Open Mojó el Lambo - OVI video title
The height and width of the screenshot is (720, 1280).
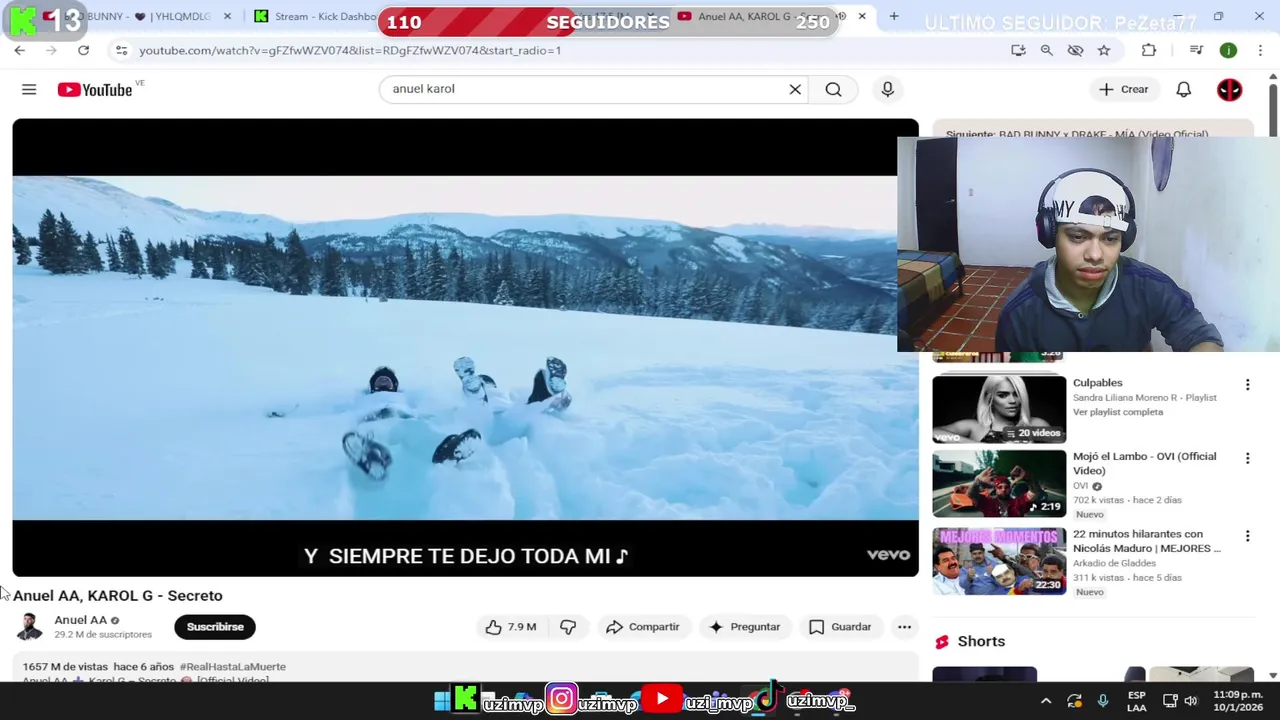[1144, 463]
